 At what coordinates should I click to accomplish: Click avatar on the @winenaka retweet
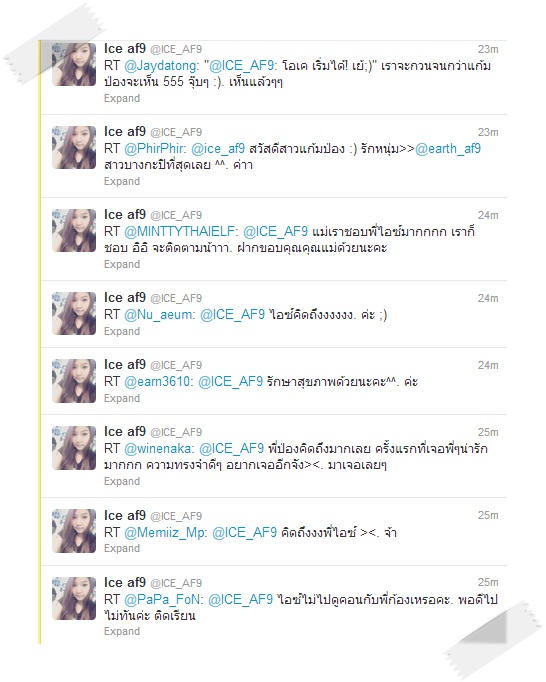click(x=74, y=448)
